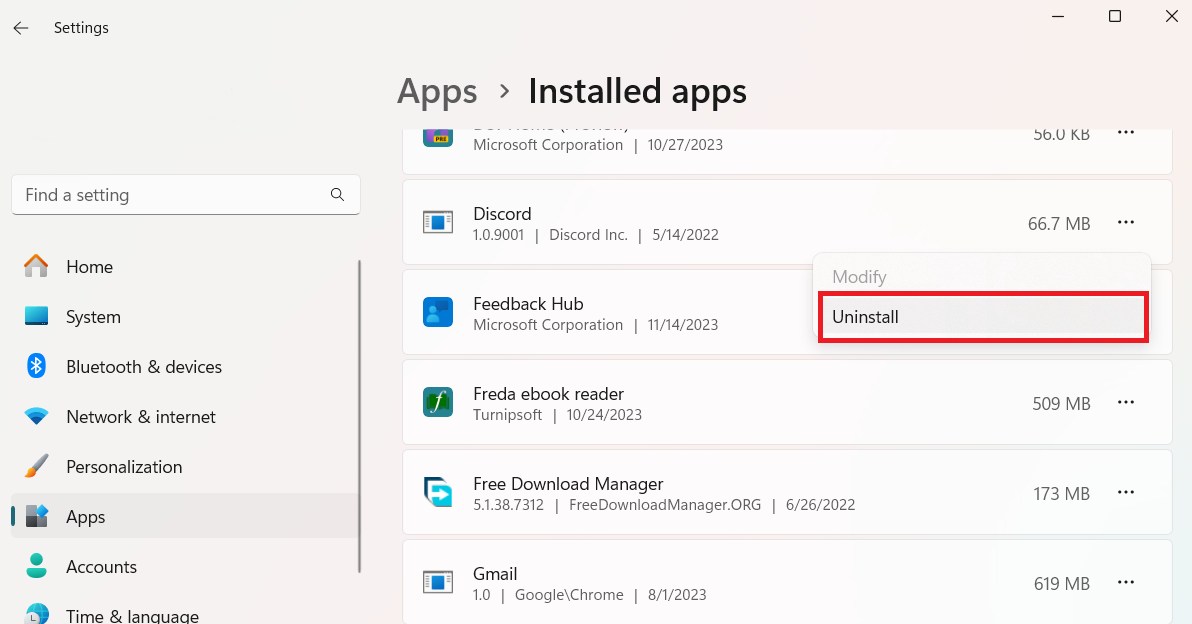
Task: Open Network & internet settings
Action: click(x=36, y=416)
